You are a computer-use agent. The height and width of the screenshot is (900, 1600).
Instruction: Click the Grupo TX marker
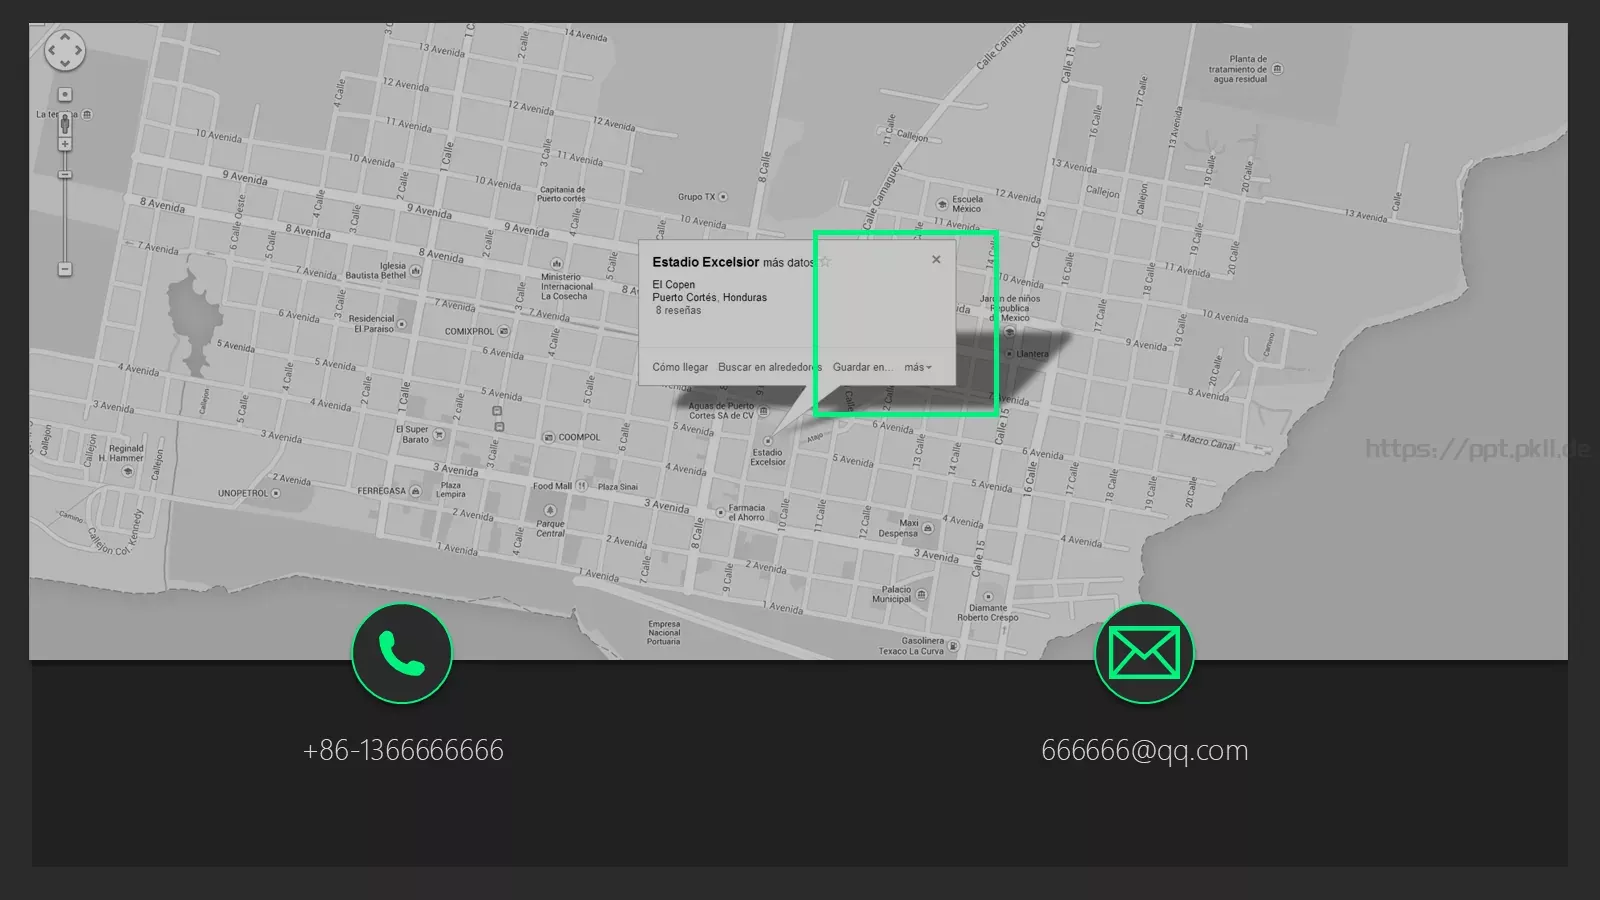pyautogui.click(x=723, y=197)
